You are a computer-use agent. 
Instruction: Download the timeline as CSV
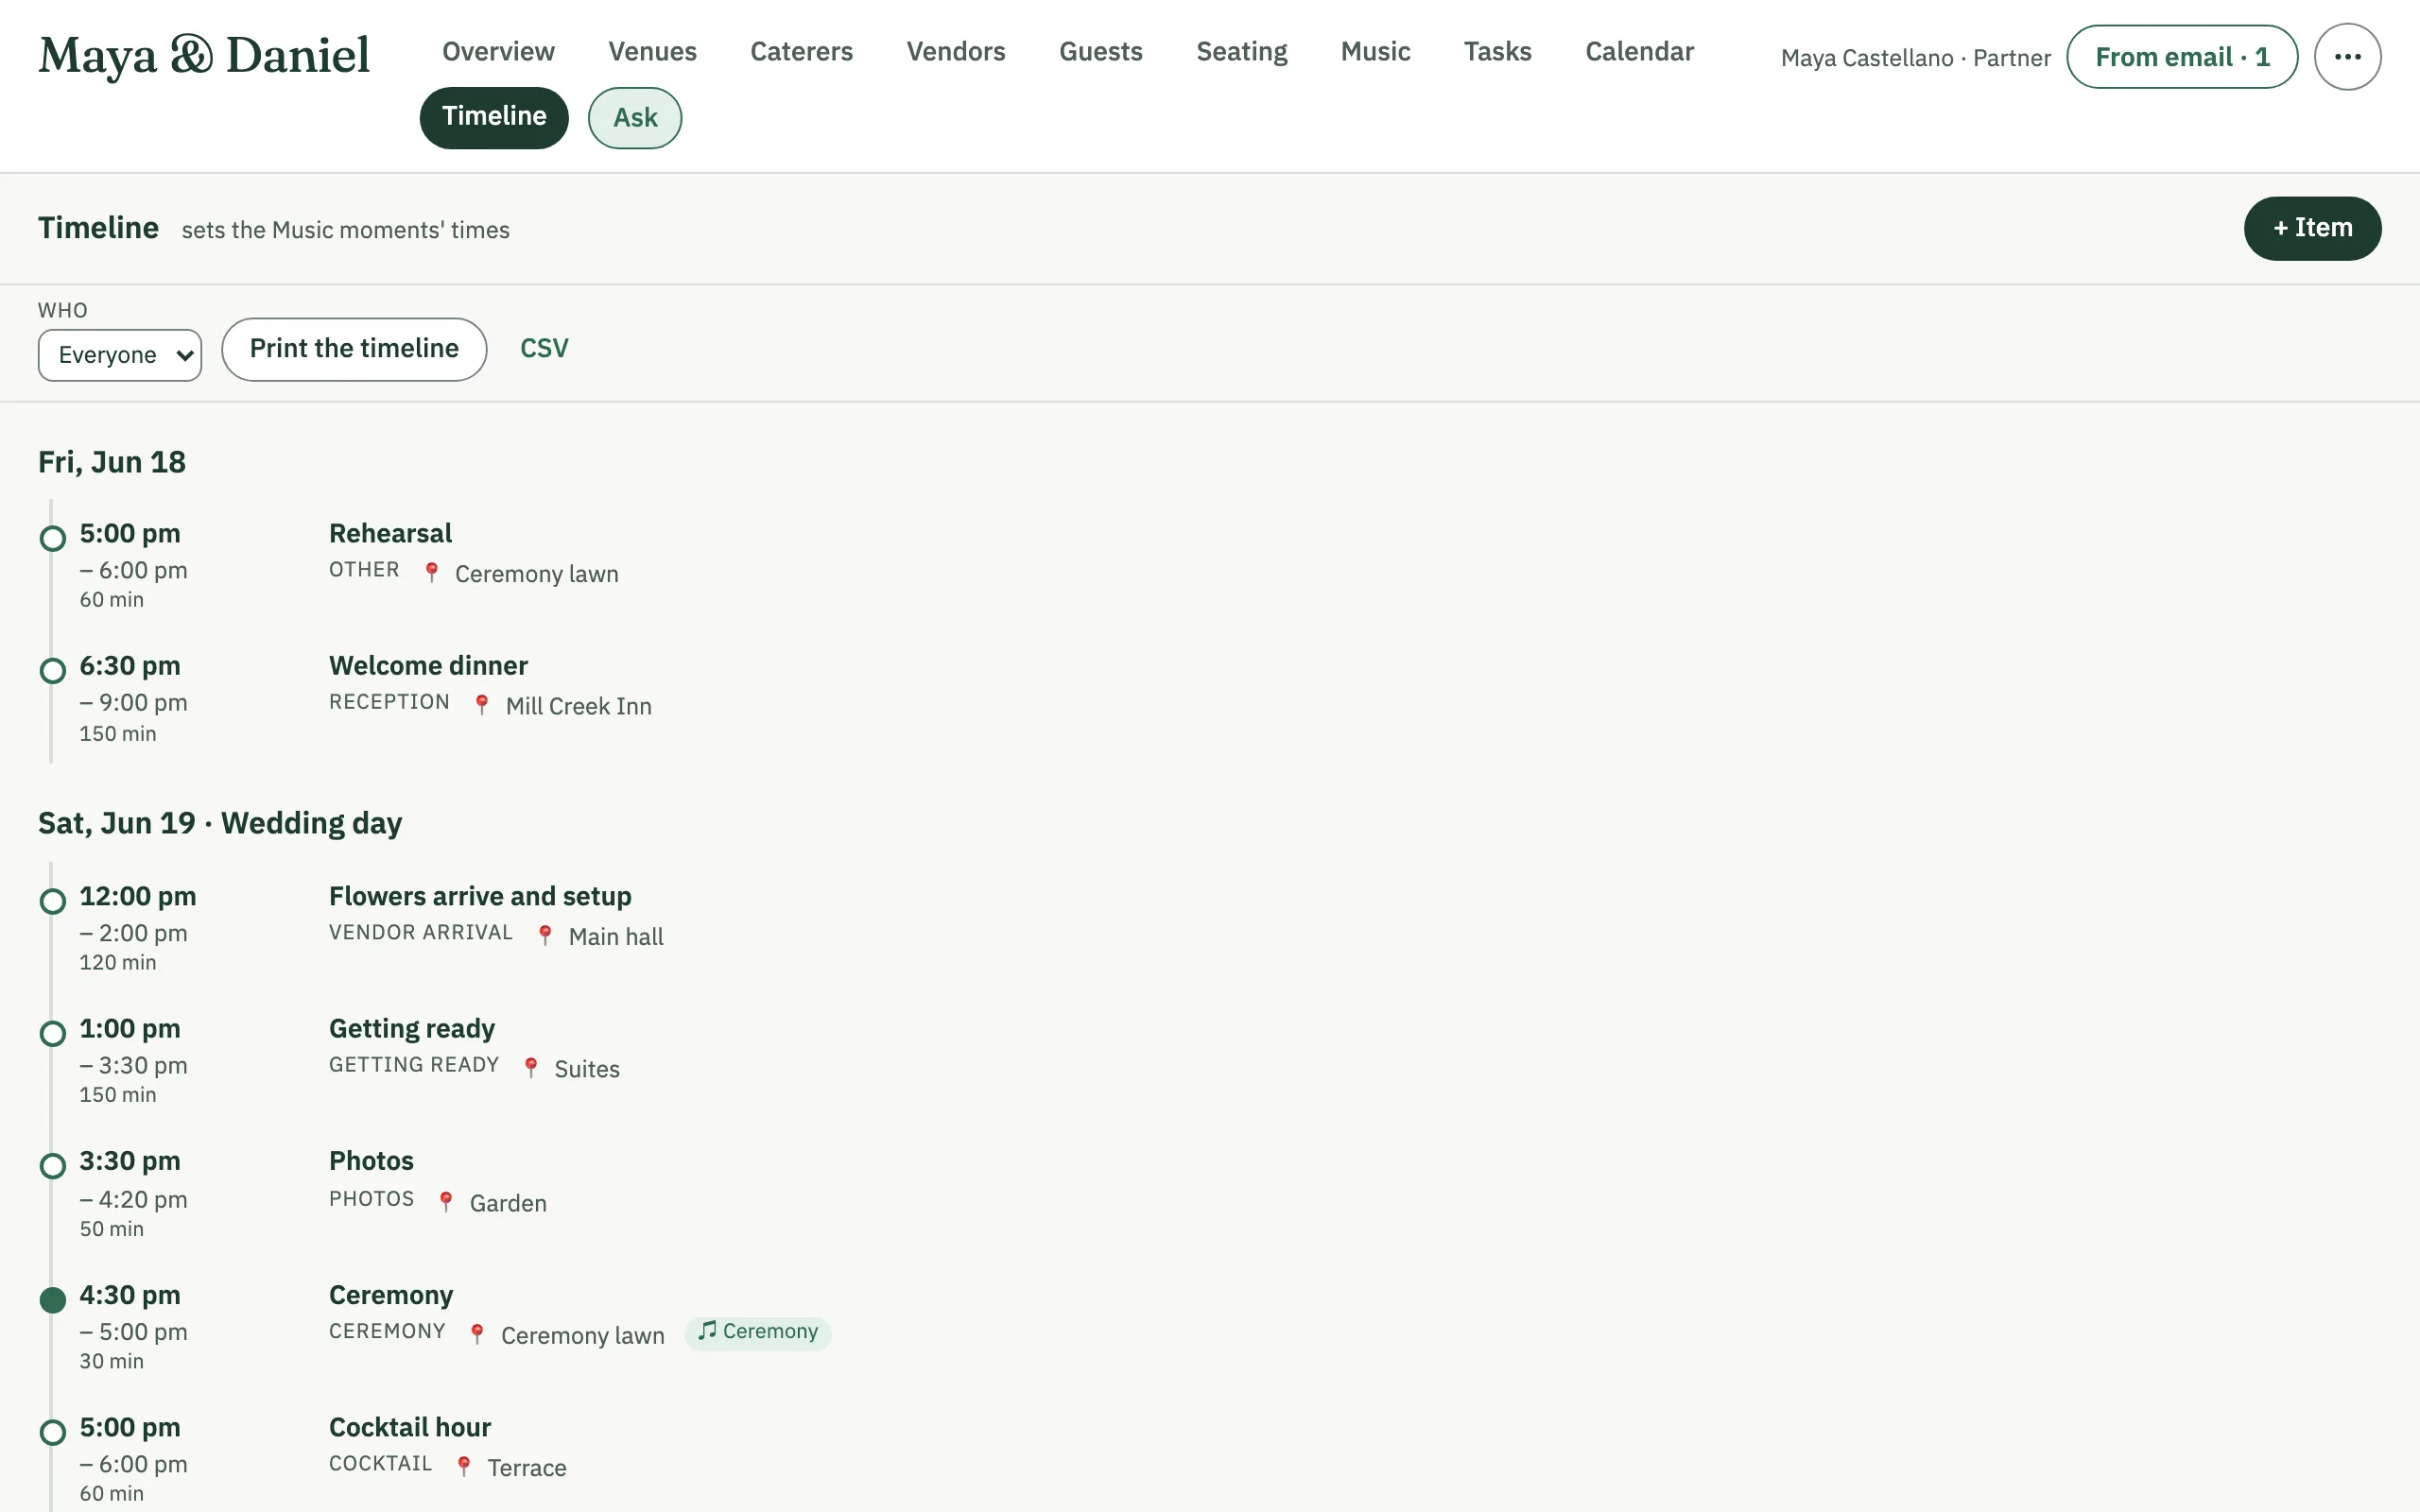click(544, 348)
